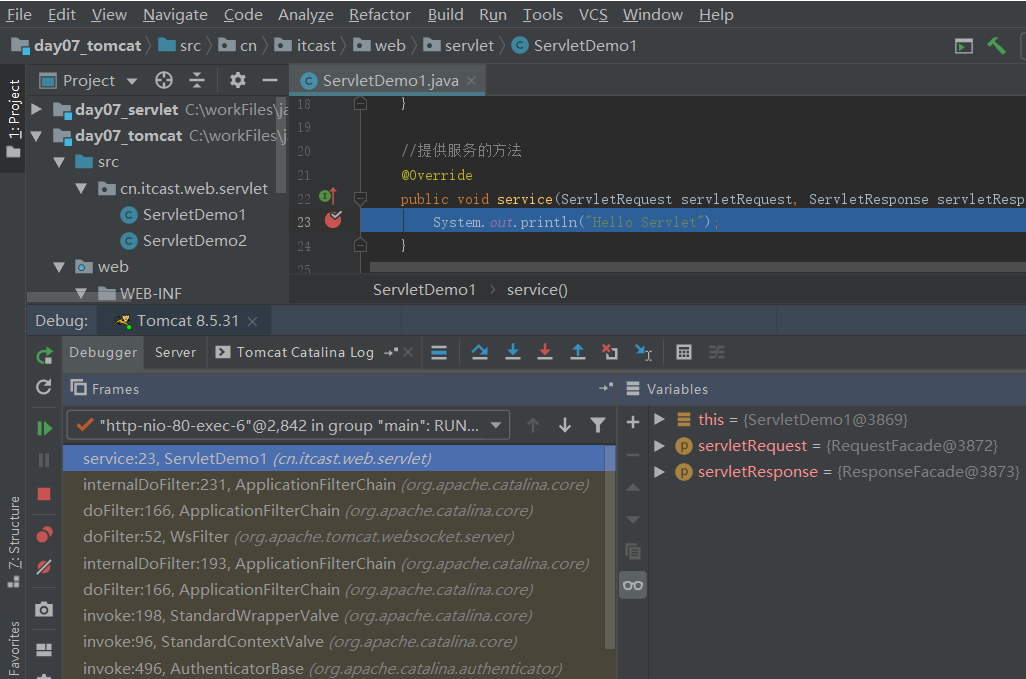Switch to the Server tab
The image size is (1026, 679).
coord(175,353)
